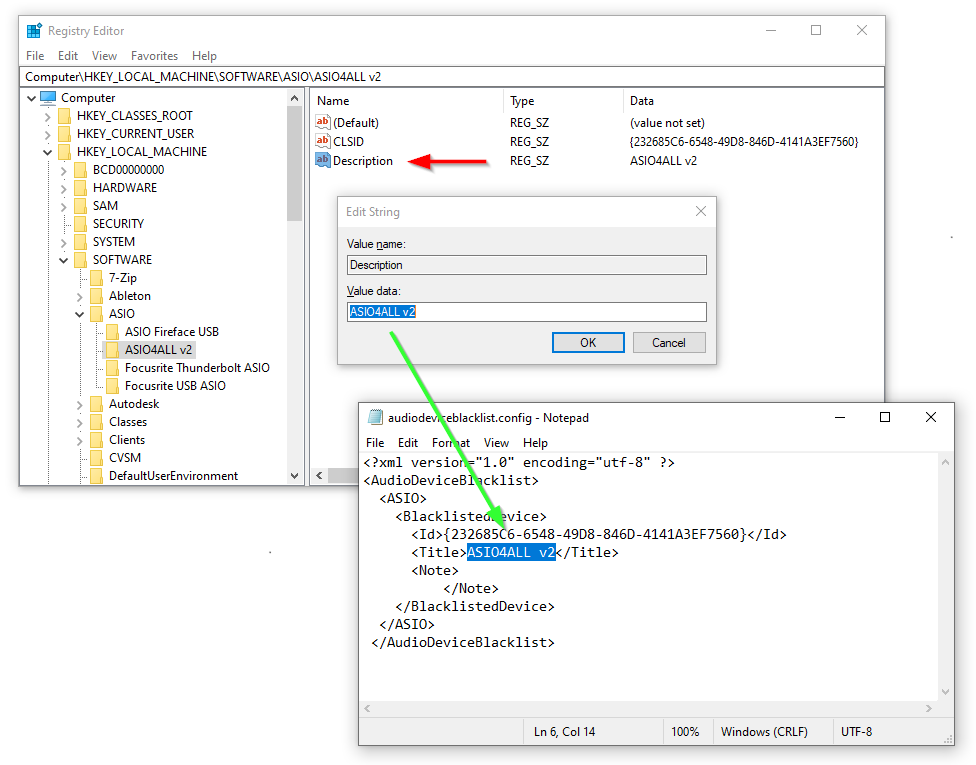
Task: Open Registry Editor's File menu
Action: pyautogui.click(x=35, y=56)
